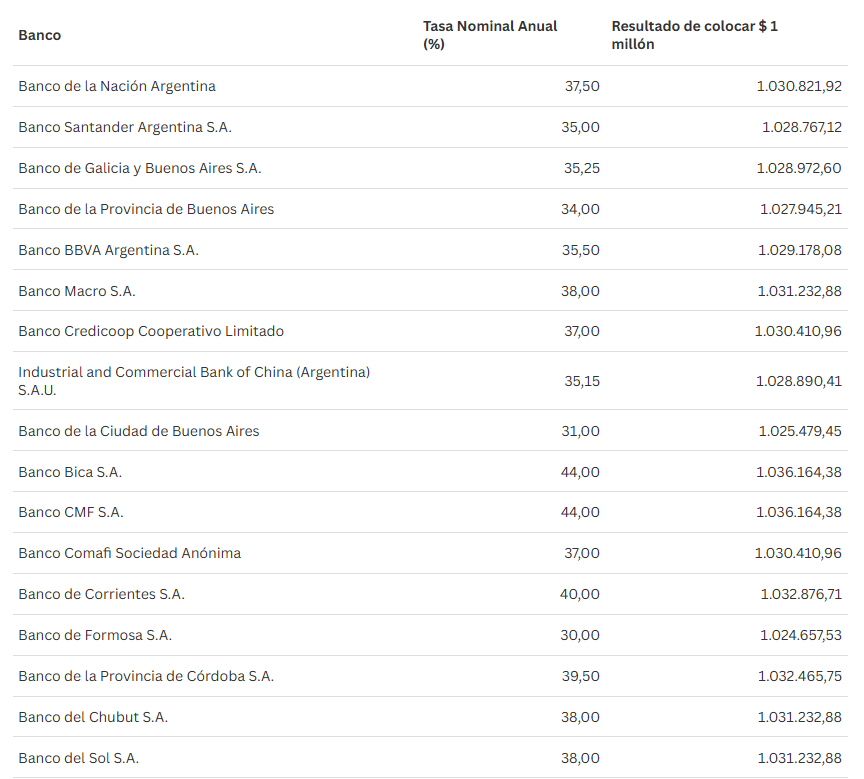Image resolution: width=864 pixels, height=779 pixels.
Task: Select the Banco Bica S.A. name
Action: pos(70,472)
